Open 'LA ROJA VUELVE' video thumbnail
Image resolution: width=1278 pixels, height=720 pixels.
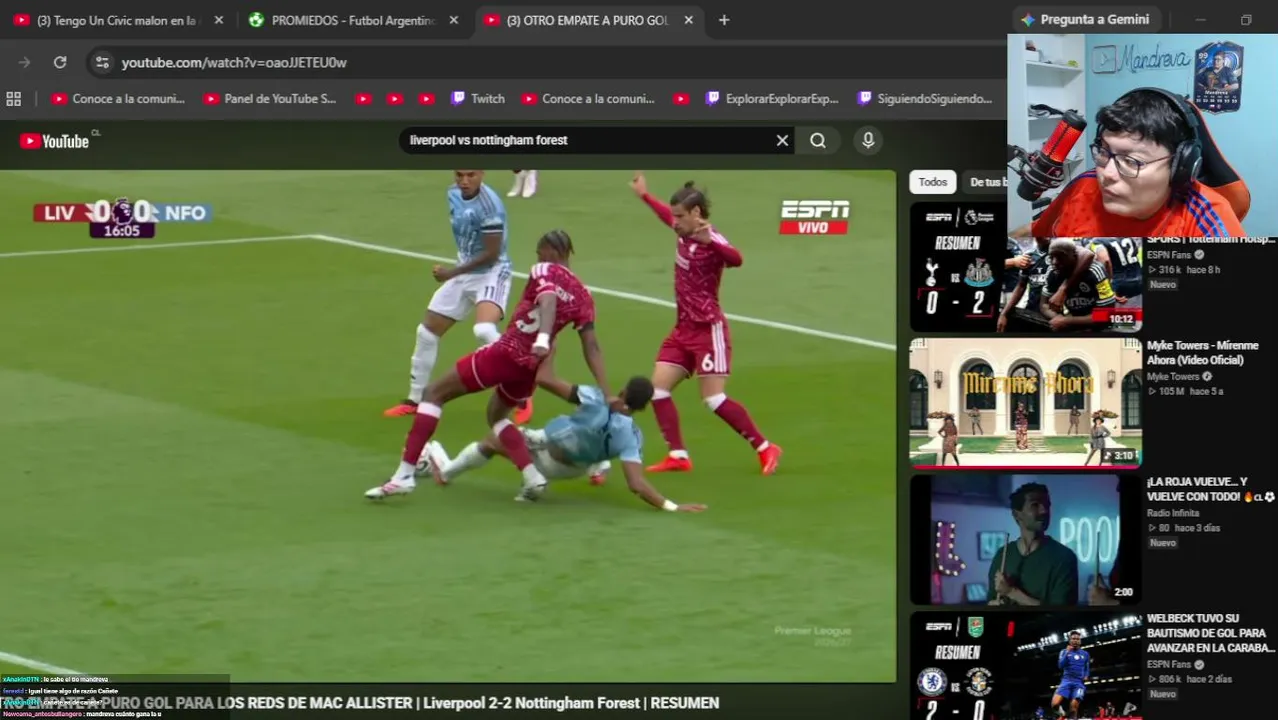point(1025,539)
